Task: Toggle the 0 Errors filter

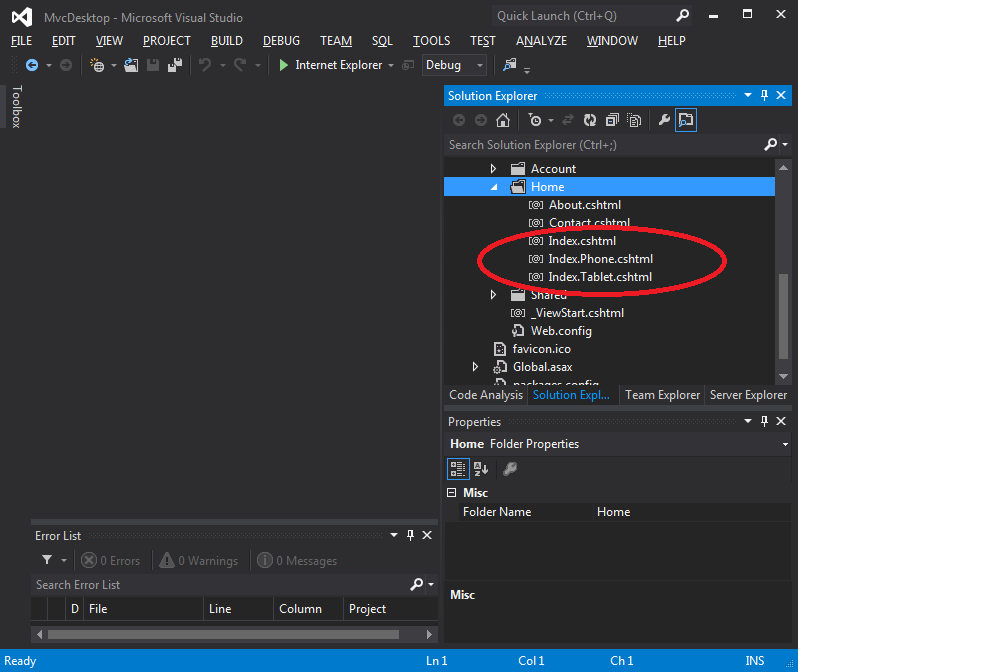Action: click(x=111, y=561)
